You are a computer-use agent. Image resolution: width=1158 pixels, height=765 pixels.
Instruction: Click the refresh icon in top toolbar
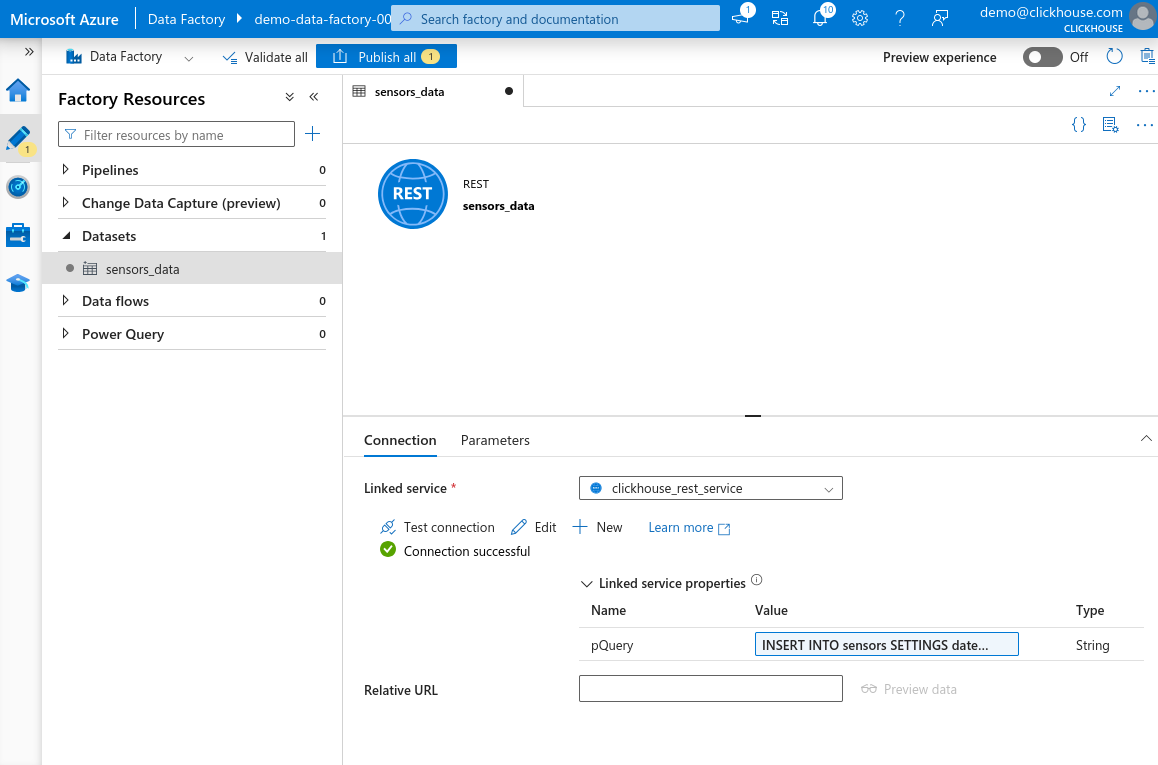point(1115,57)
